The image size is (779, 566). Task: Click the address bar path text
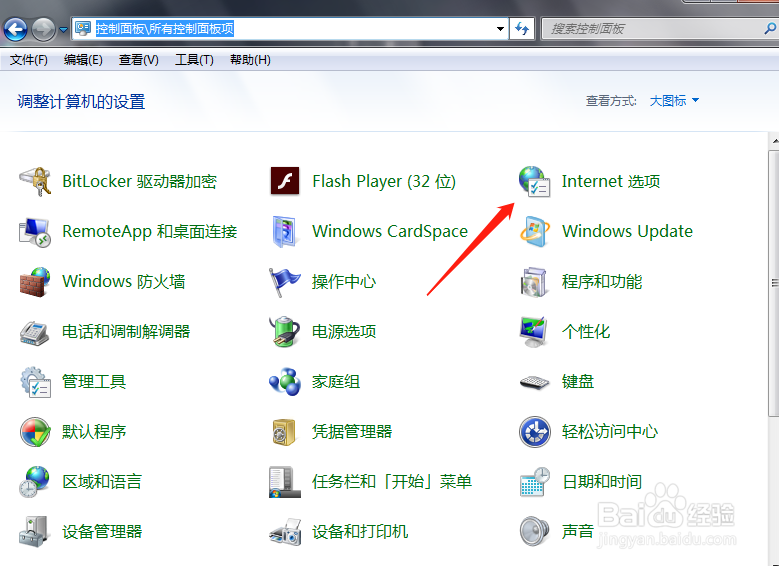164,29
